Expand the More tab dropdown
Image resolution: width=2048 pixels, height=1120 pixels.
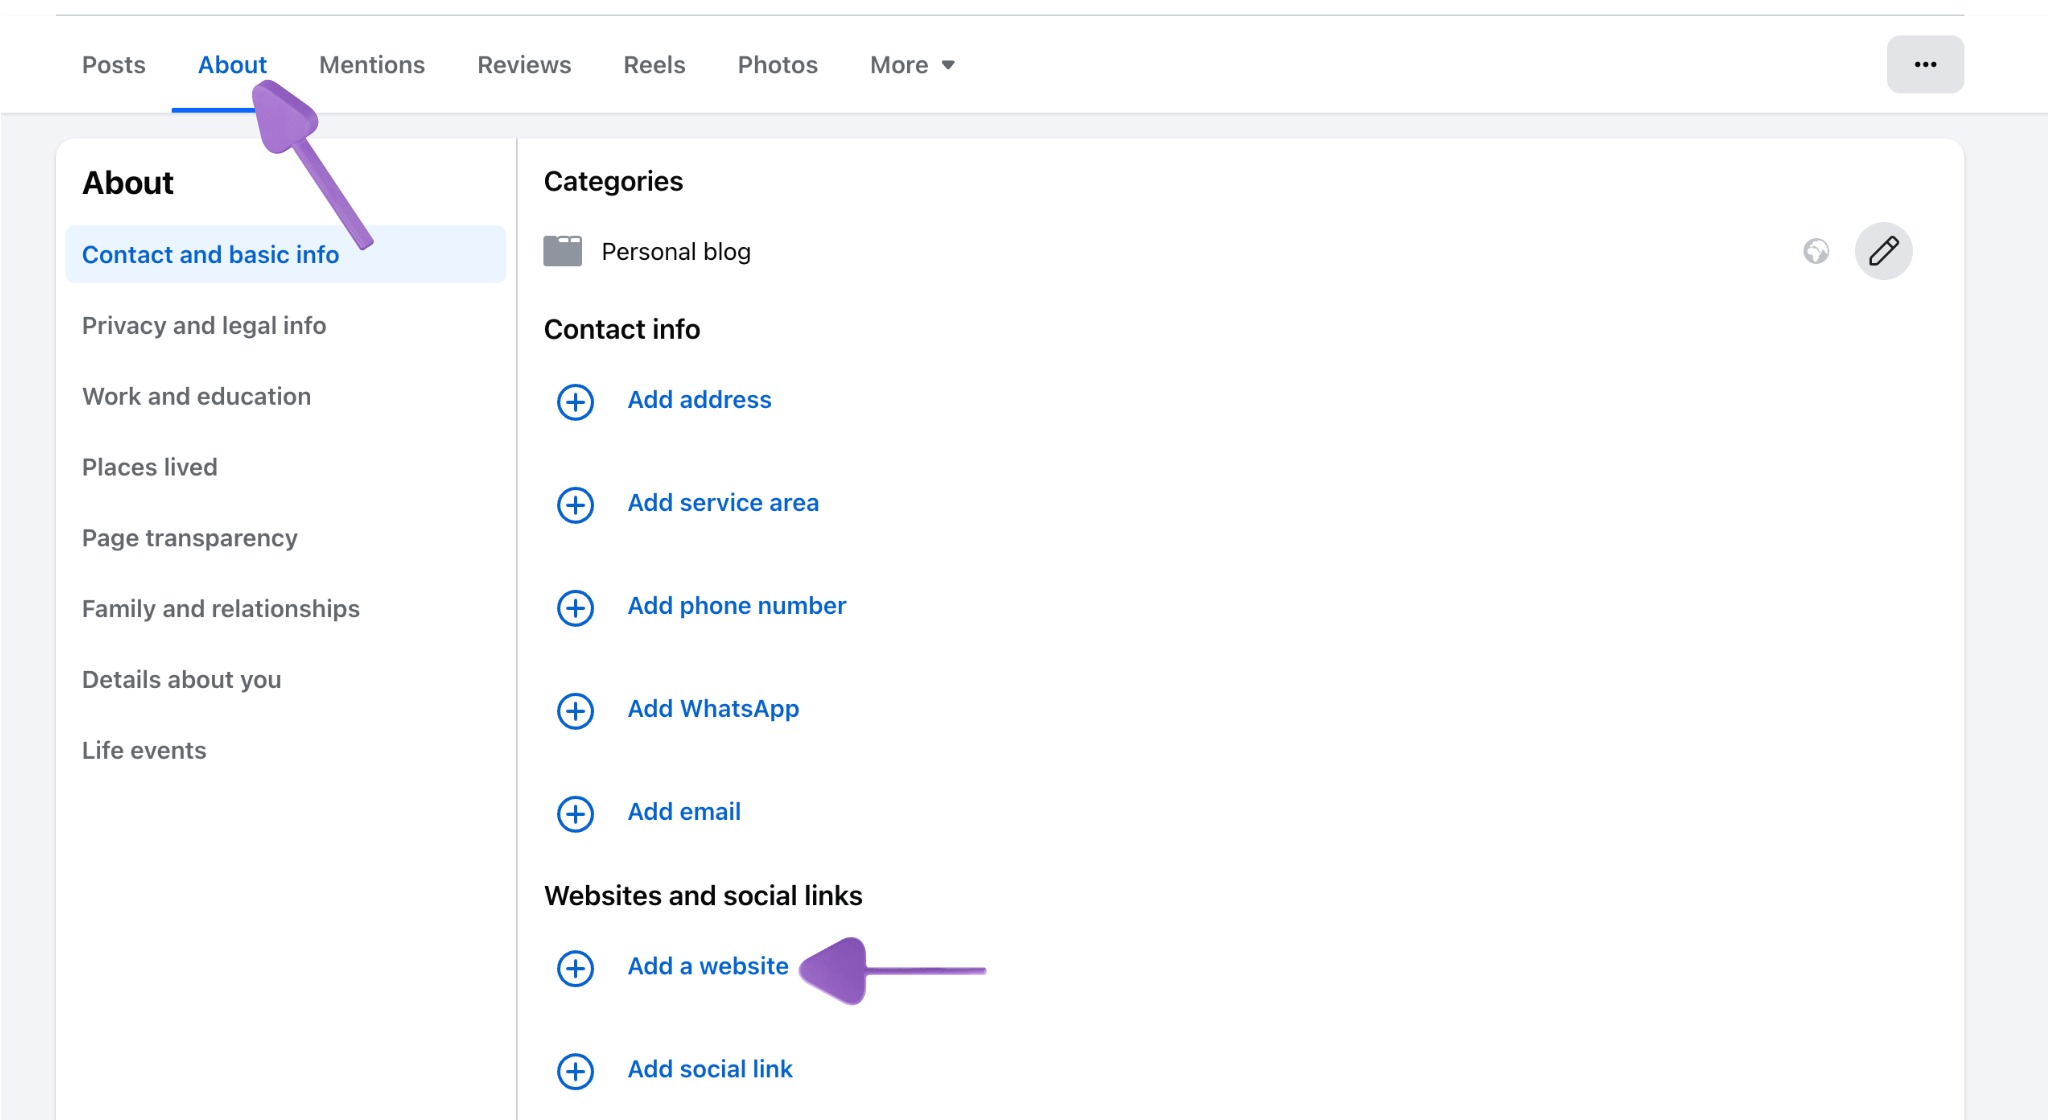click(x=912, y=65)
